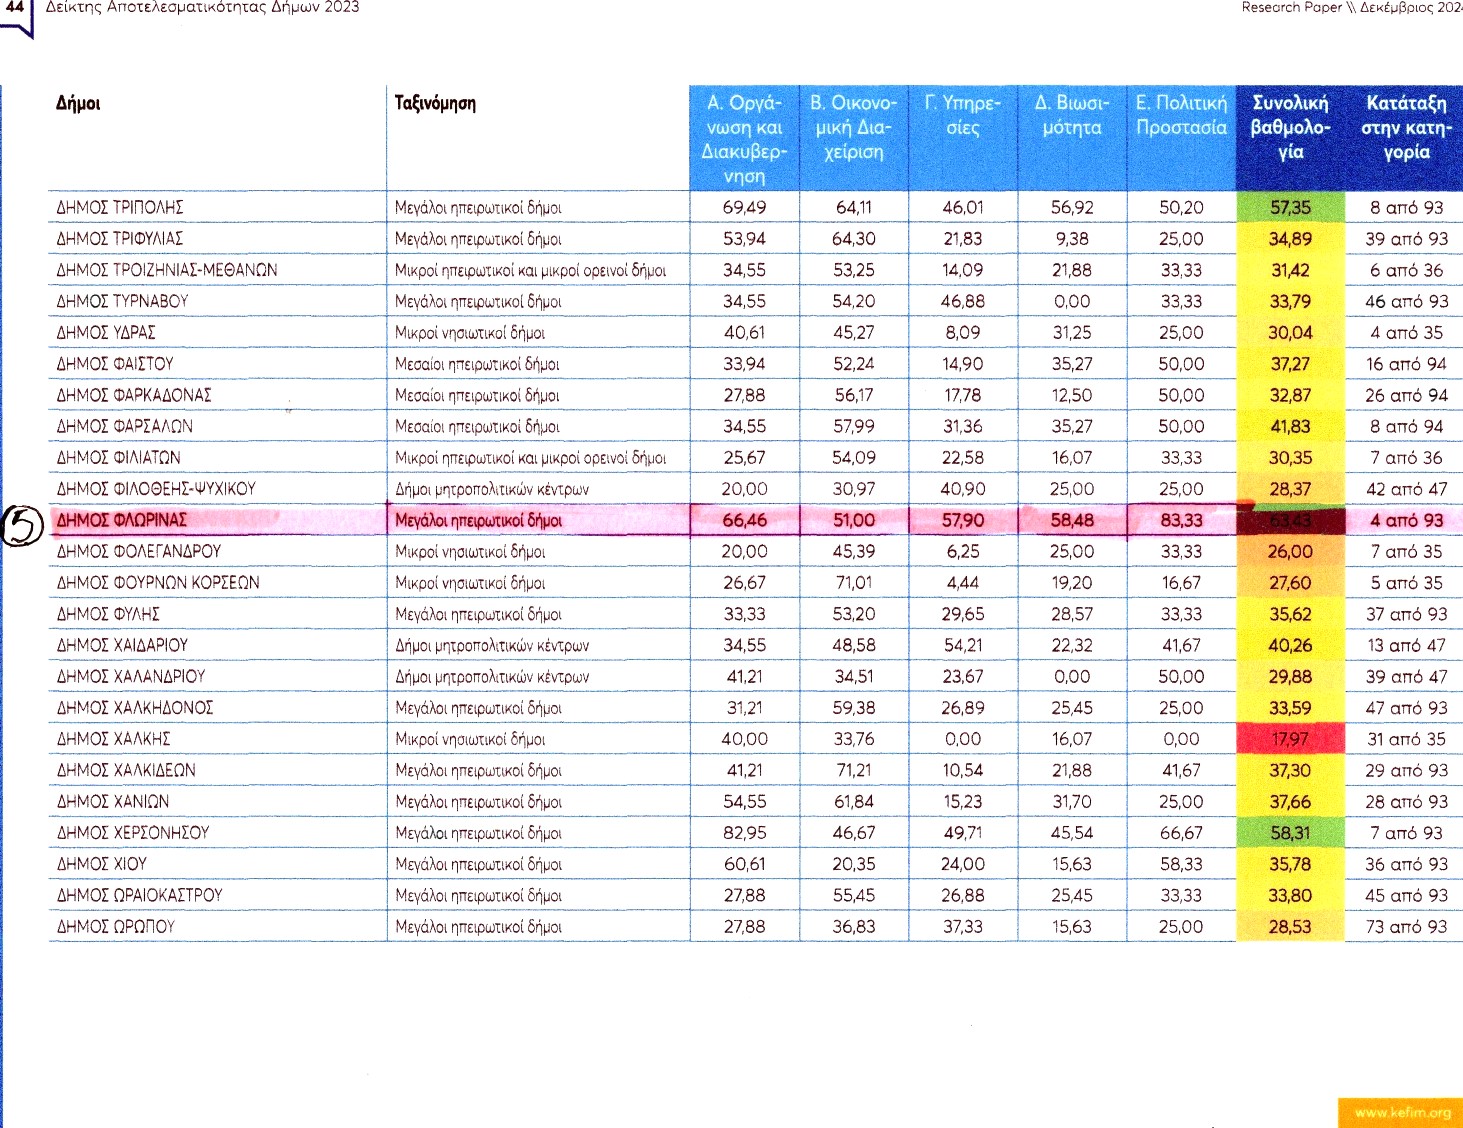Select the ΔΗΜΟΣ ΦΟΛΕΓΑΝΔΡΟΥ row name
This screenshot has width=1463, height=1128.
(139, 551)
